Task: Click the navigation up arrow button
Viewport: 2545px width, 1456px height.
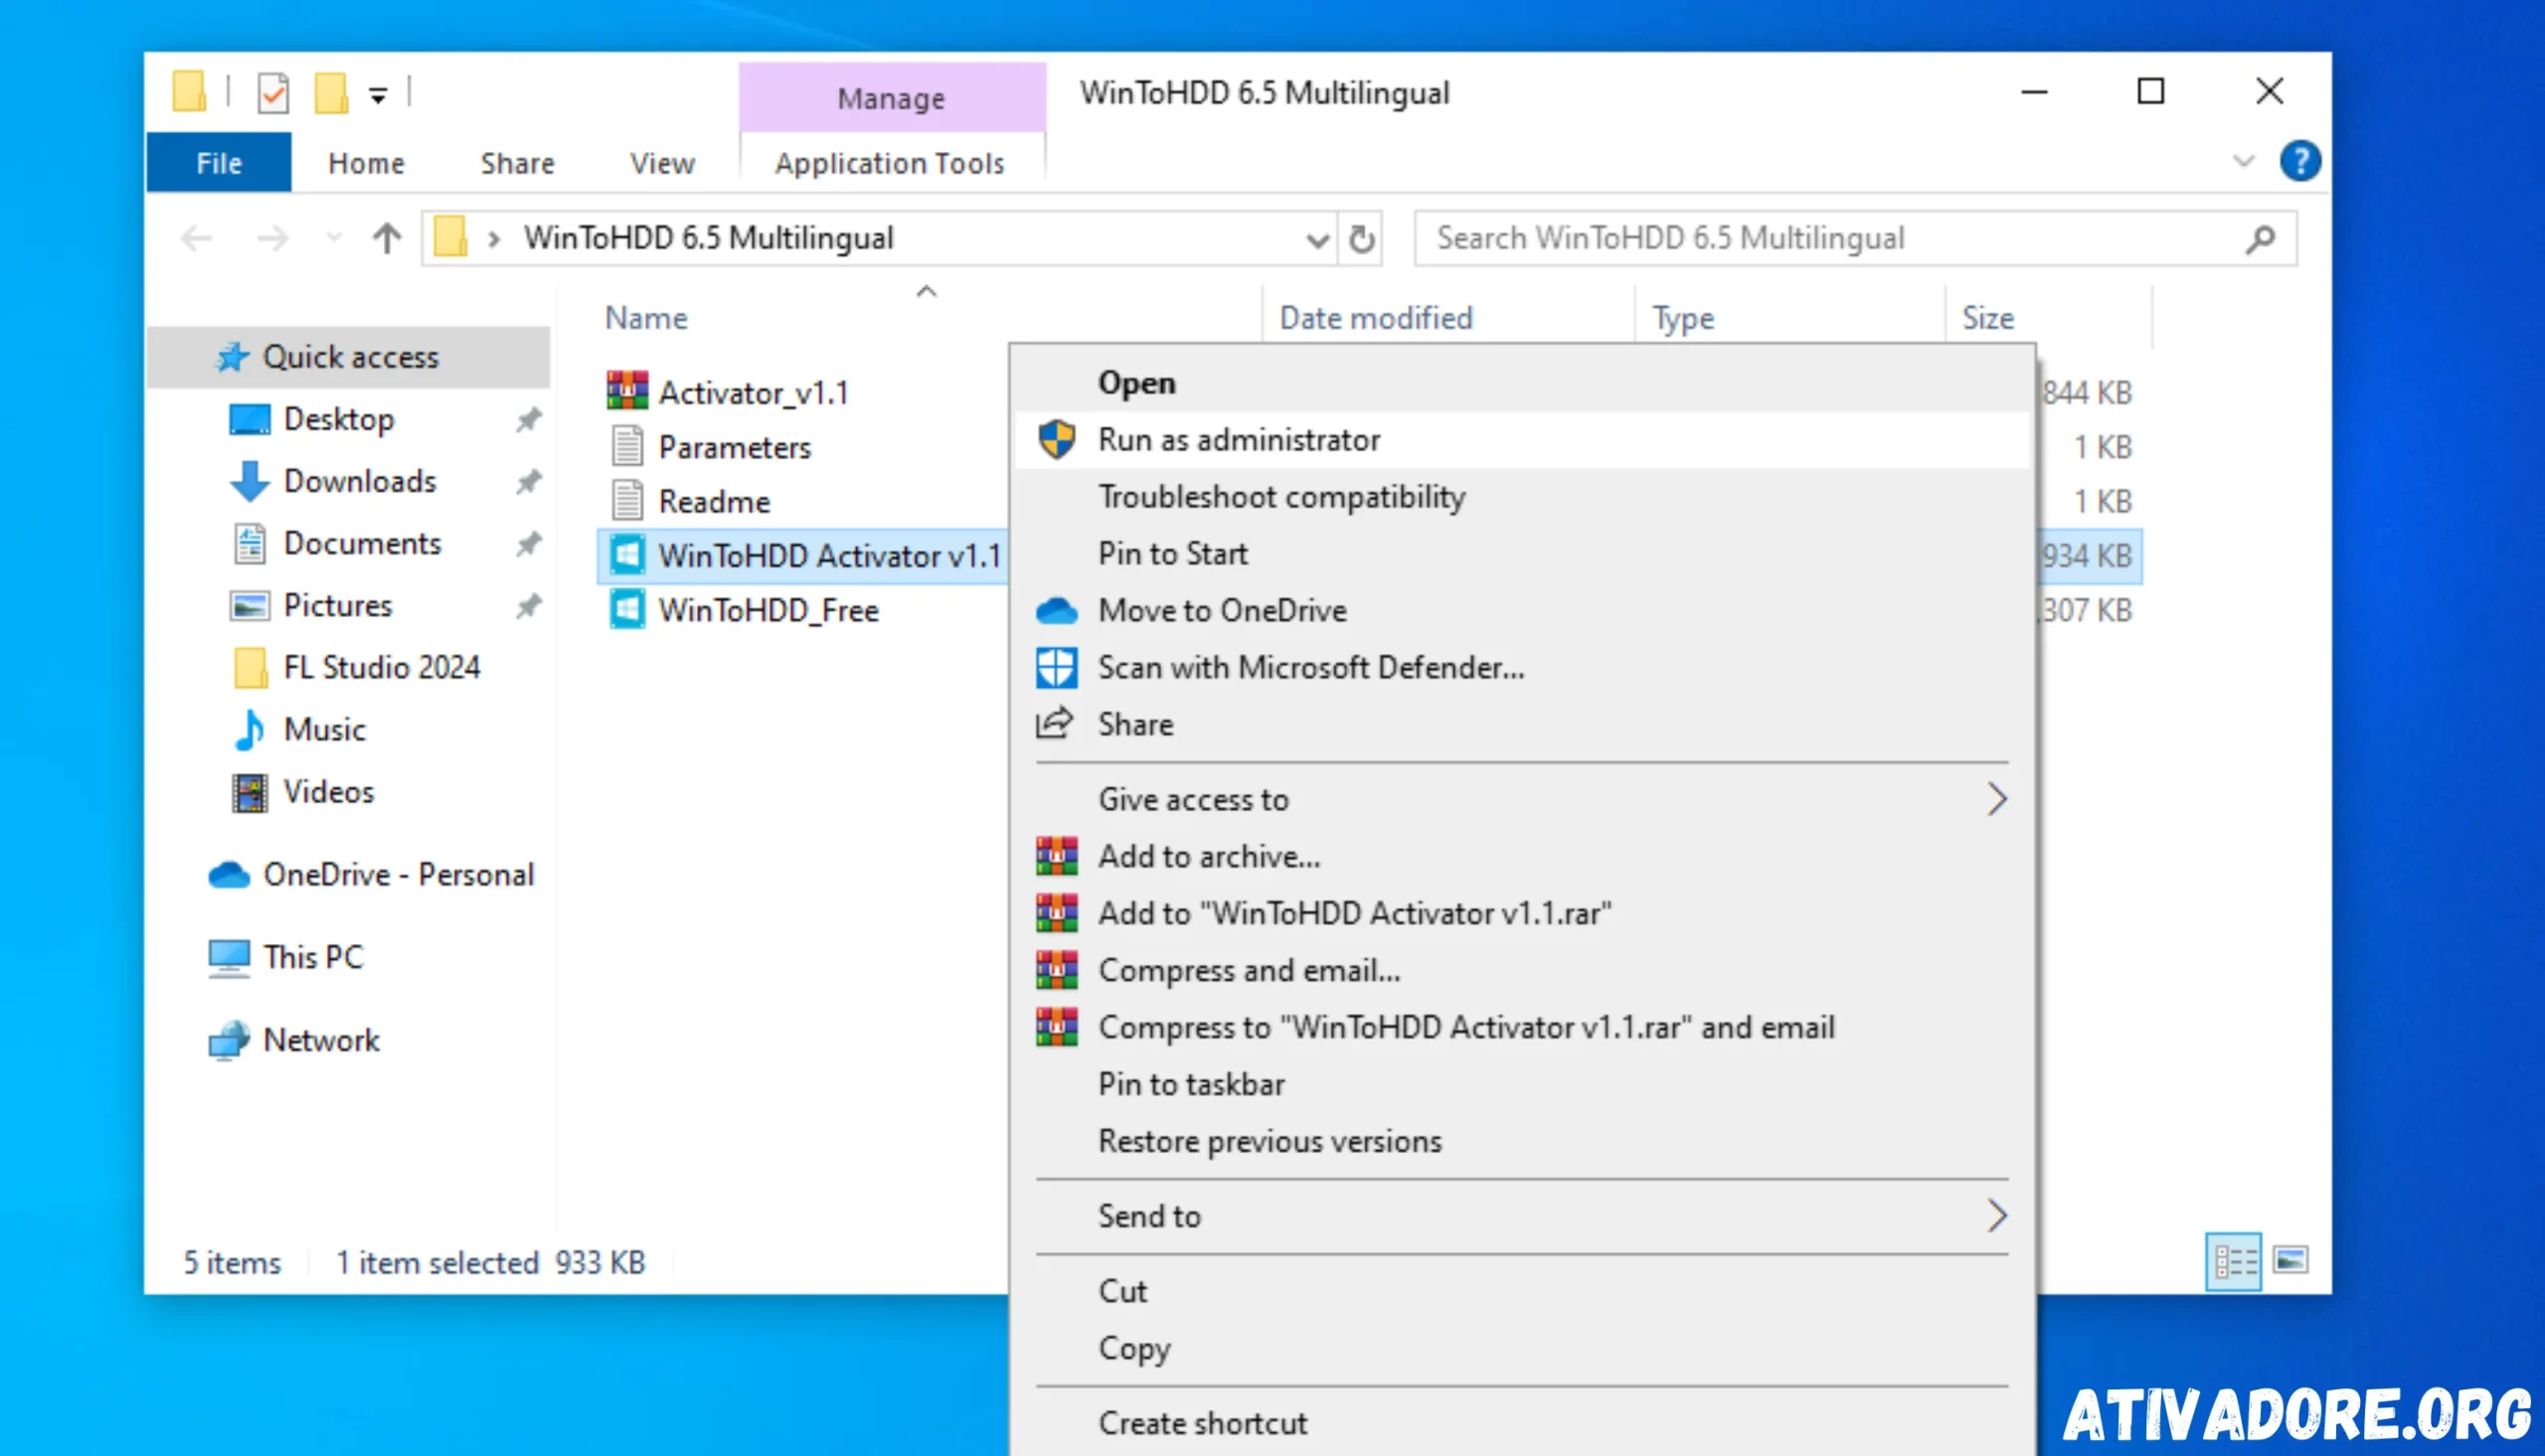Action: click(387, 238)
